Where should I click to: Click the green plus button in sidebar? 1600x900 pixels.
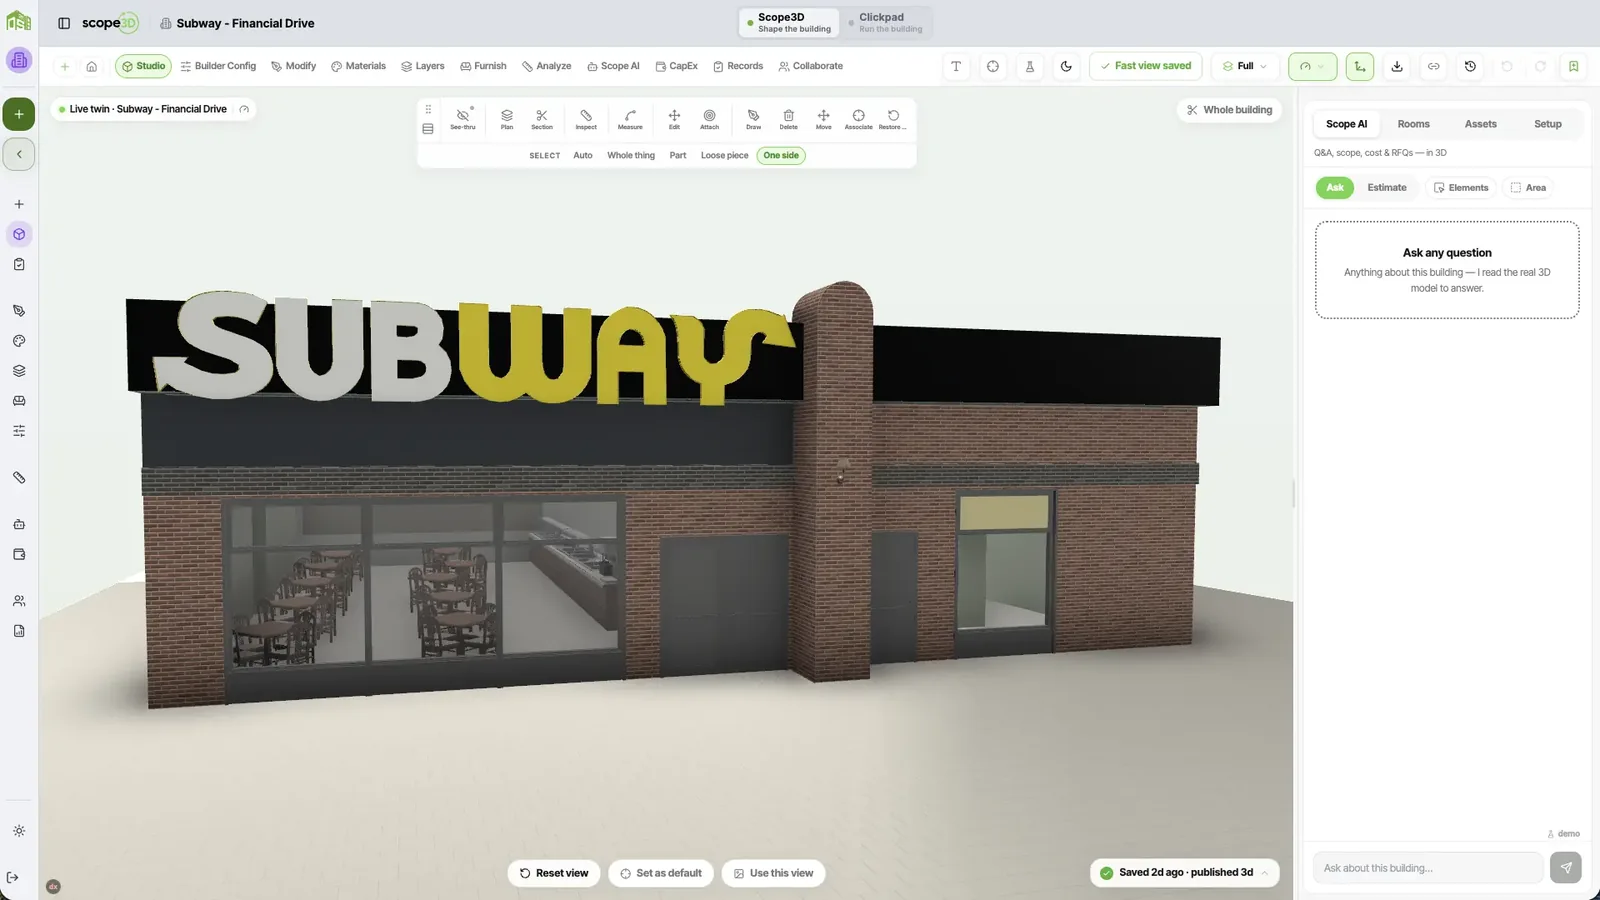[x=19, y=114]
